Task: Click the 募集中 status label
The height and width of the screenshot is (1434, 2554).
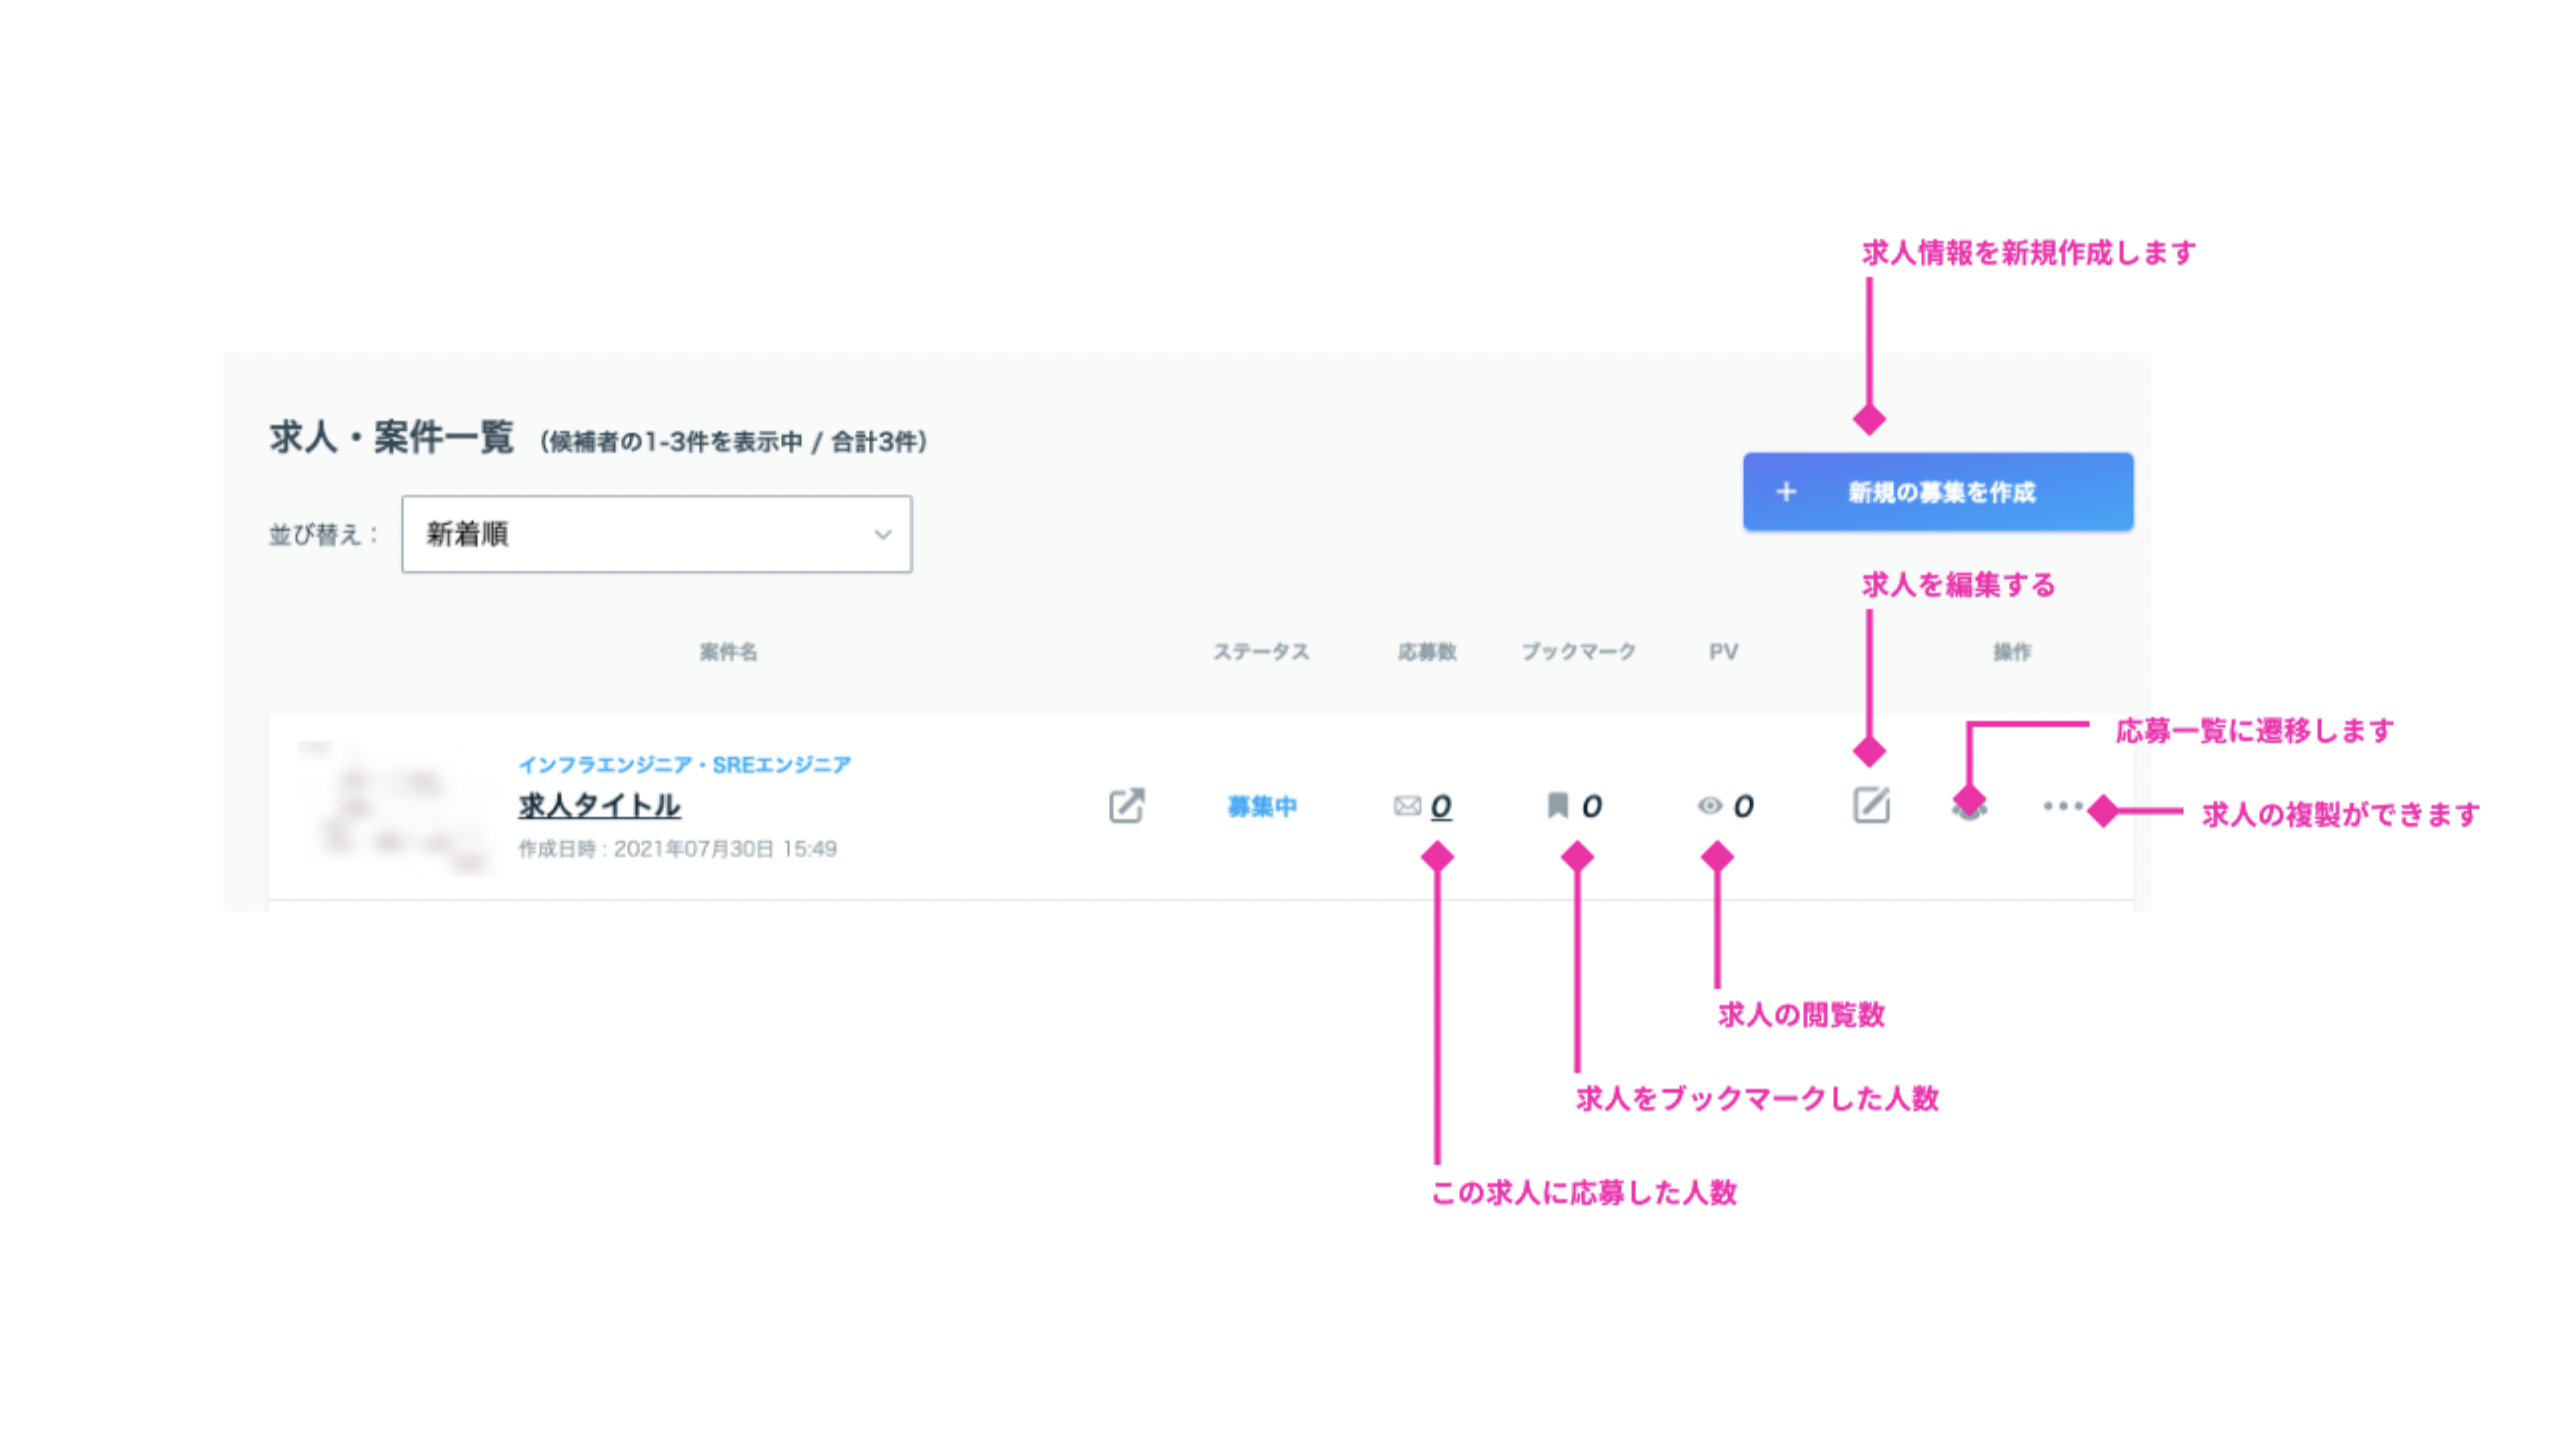Action: coord(1262,807)
